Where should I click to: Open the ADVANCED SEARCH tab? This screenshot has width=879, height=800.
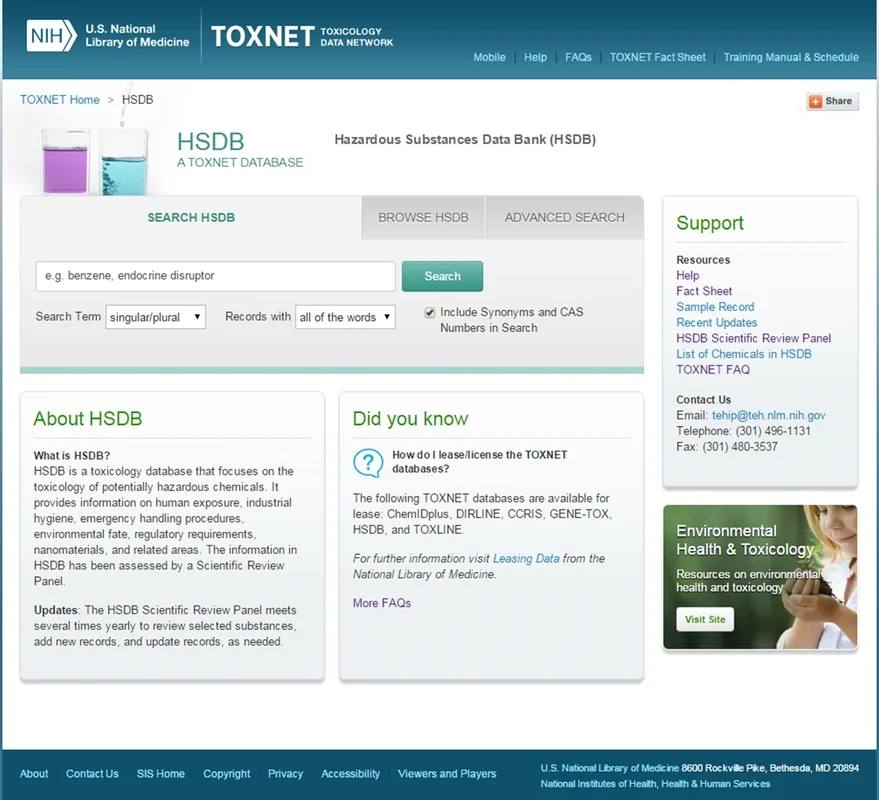coord(565,218)
